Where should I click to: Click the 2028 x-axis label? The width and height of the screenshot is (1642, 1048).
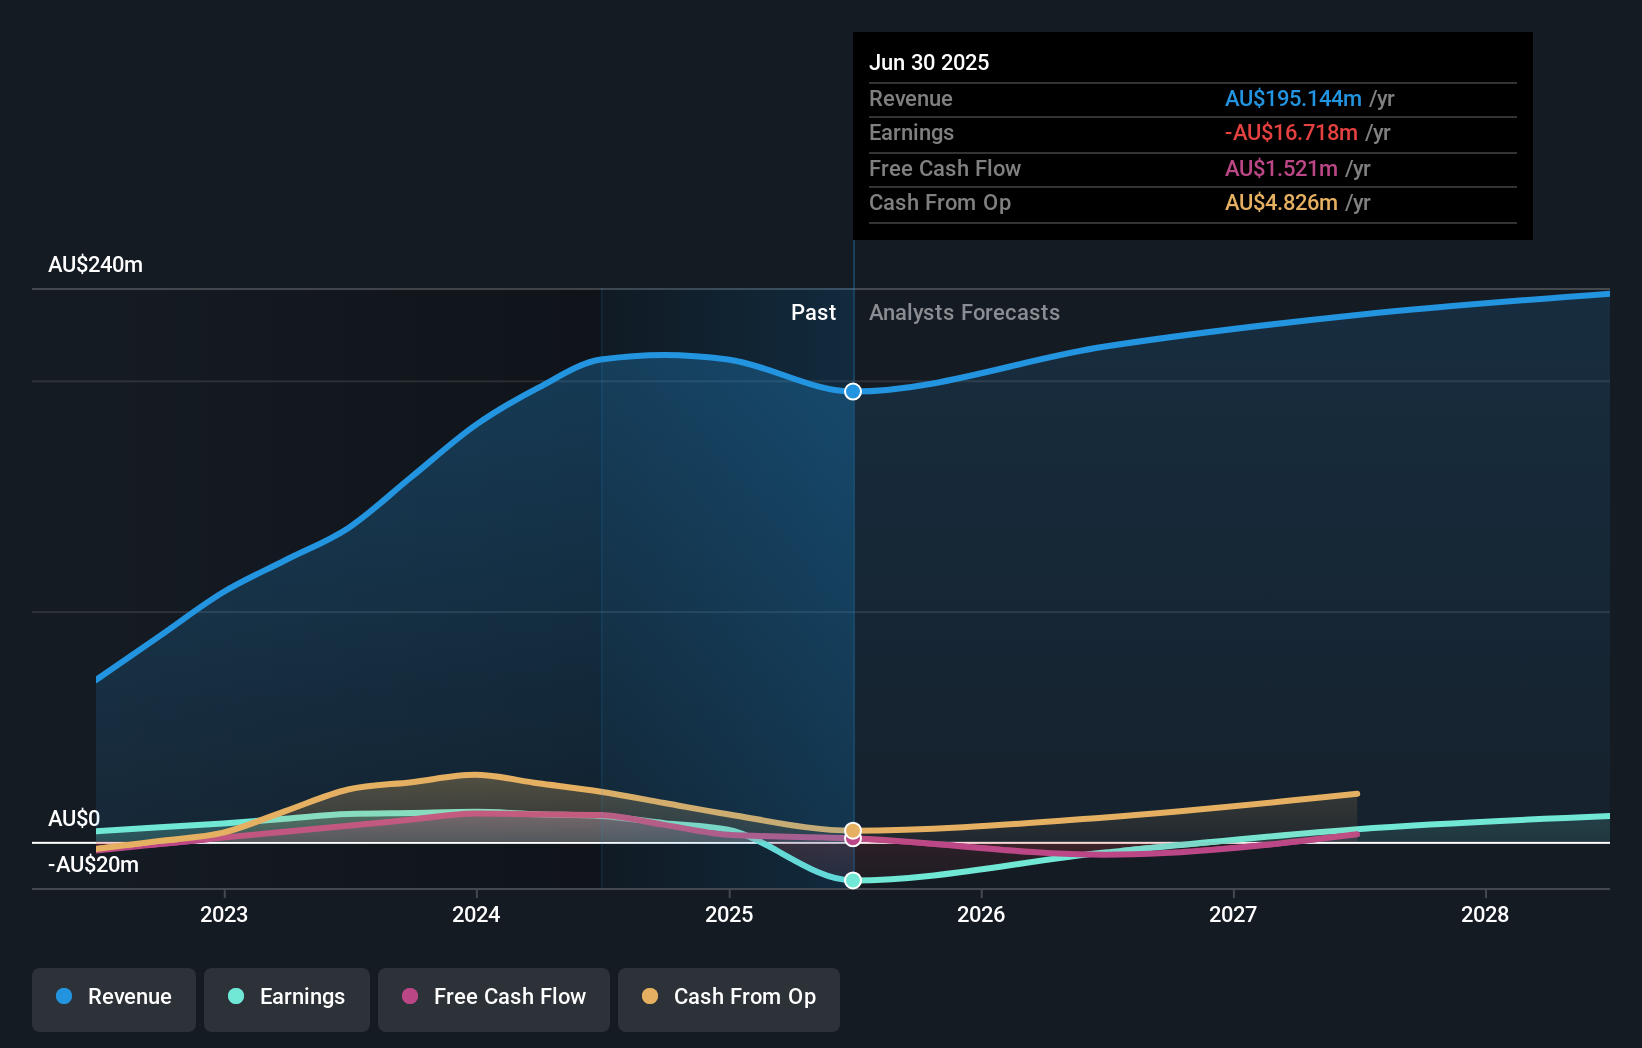point(1485,914)
